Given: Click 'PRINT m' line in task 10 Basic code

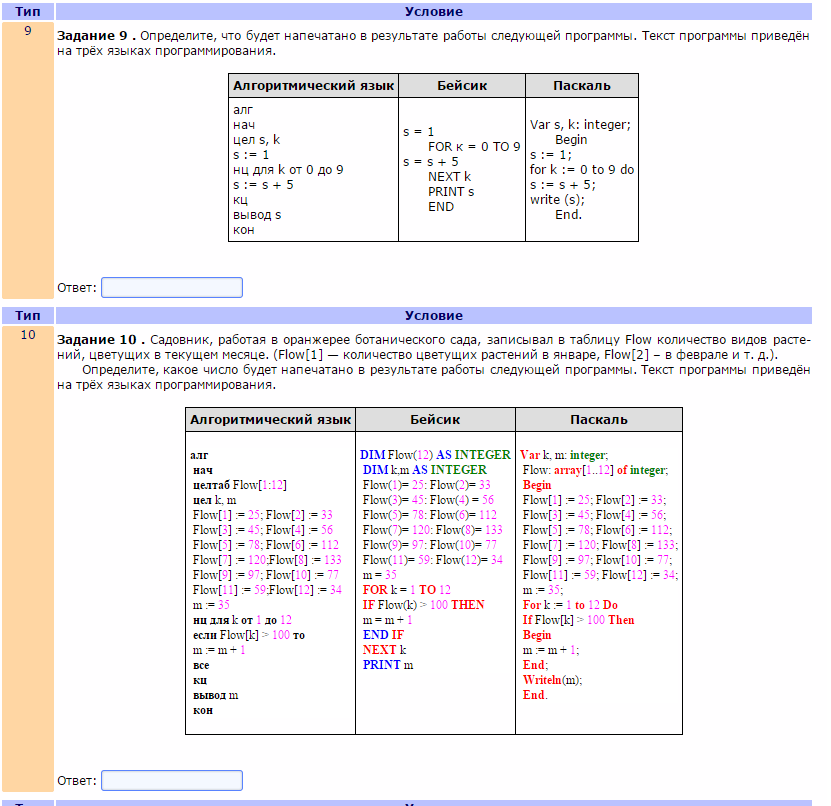Looking at the screenshot, I should tap(388, 665).
